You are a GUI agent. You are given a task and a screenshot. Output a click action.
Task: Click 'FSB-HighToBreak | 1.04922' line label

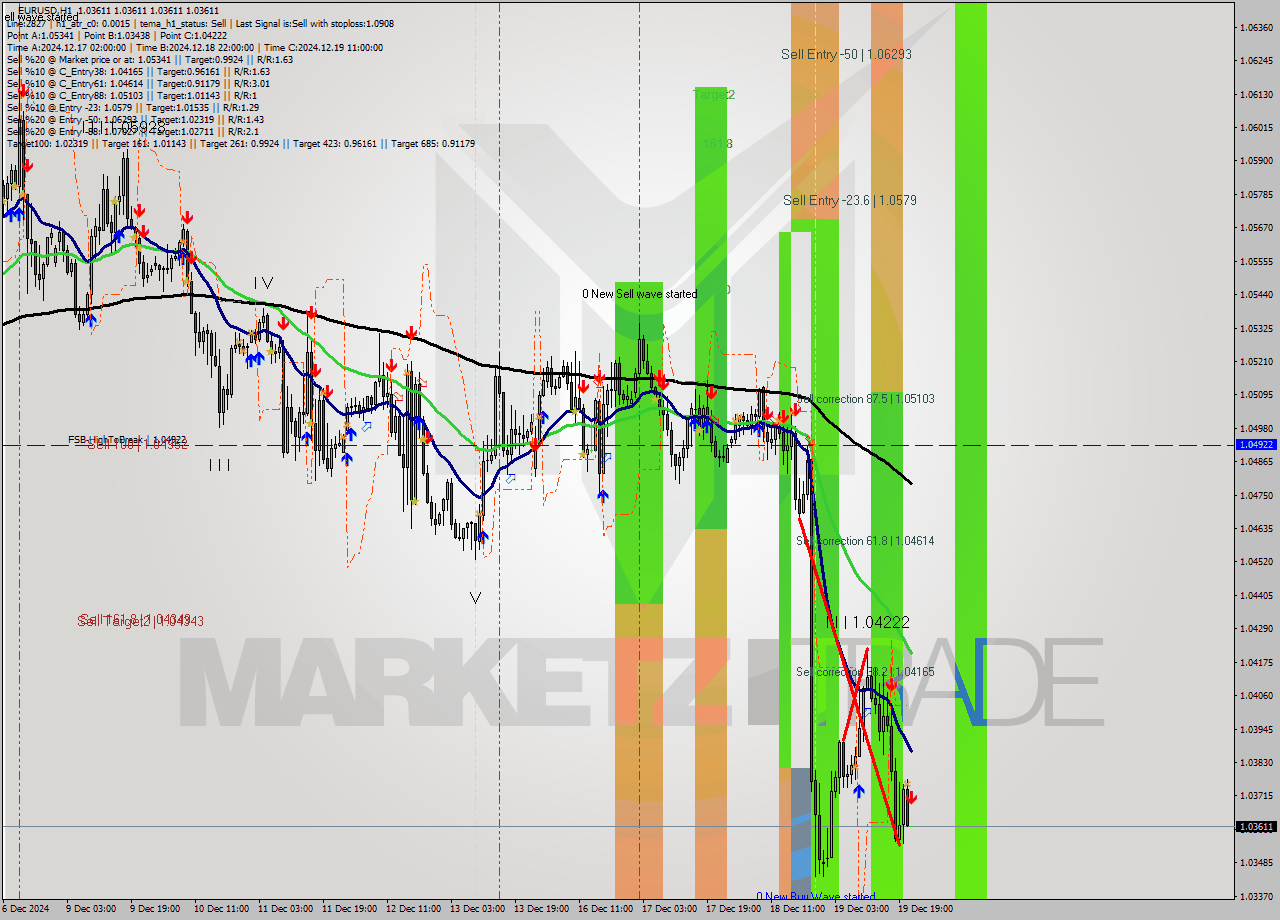[127, 440]
